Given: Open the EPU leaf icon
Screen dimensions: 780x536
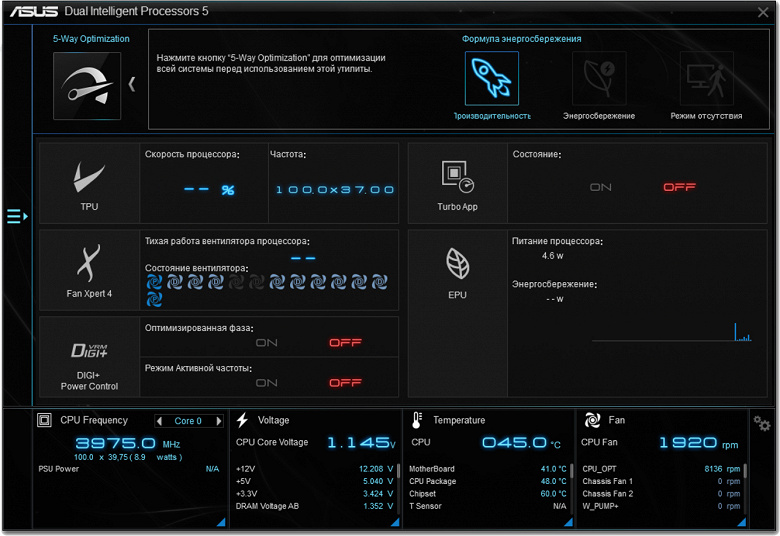Looking at the screenshot, I should click(457, 263).
